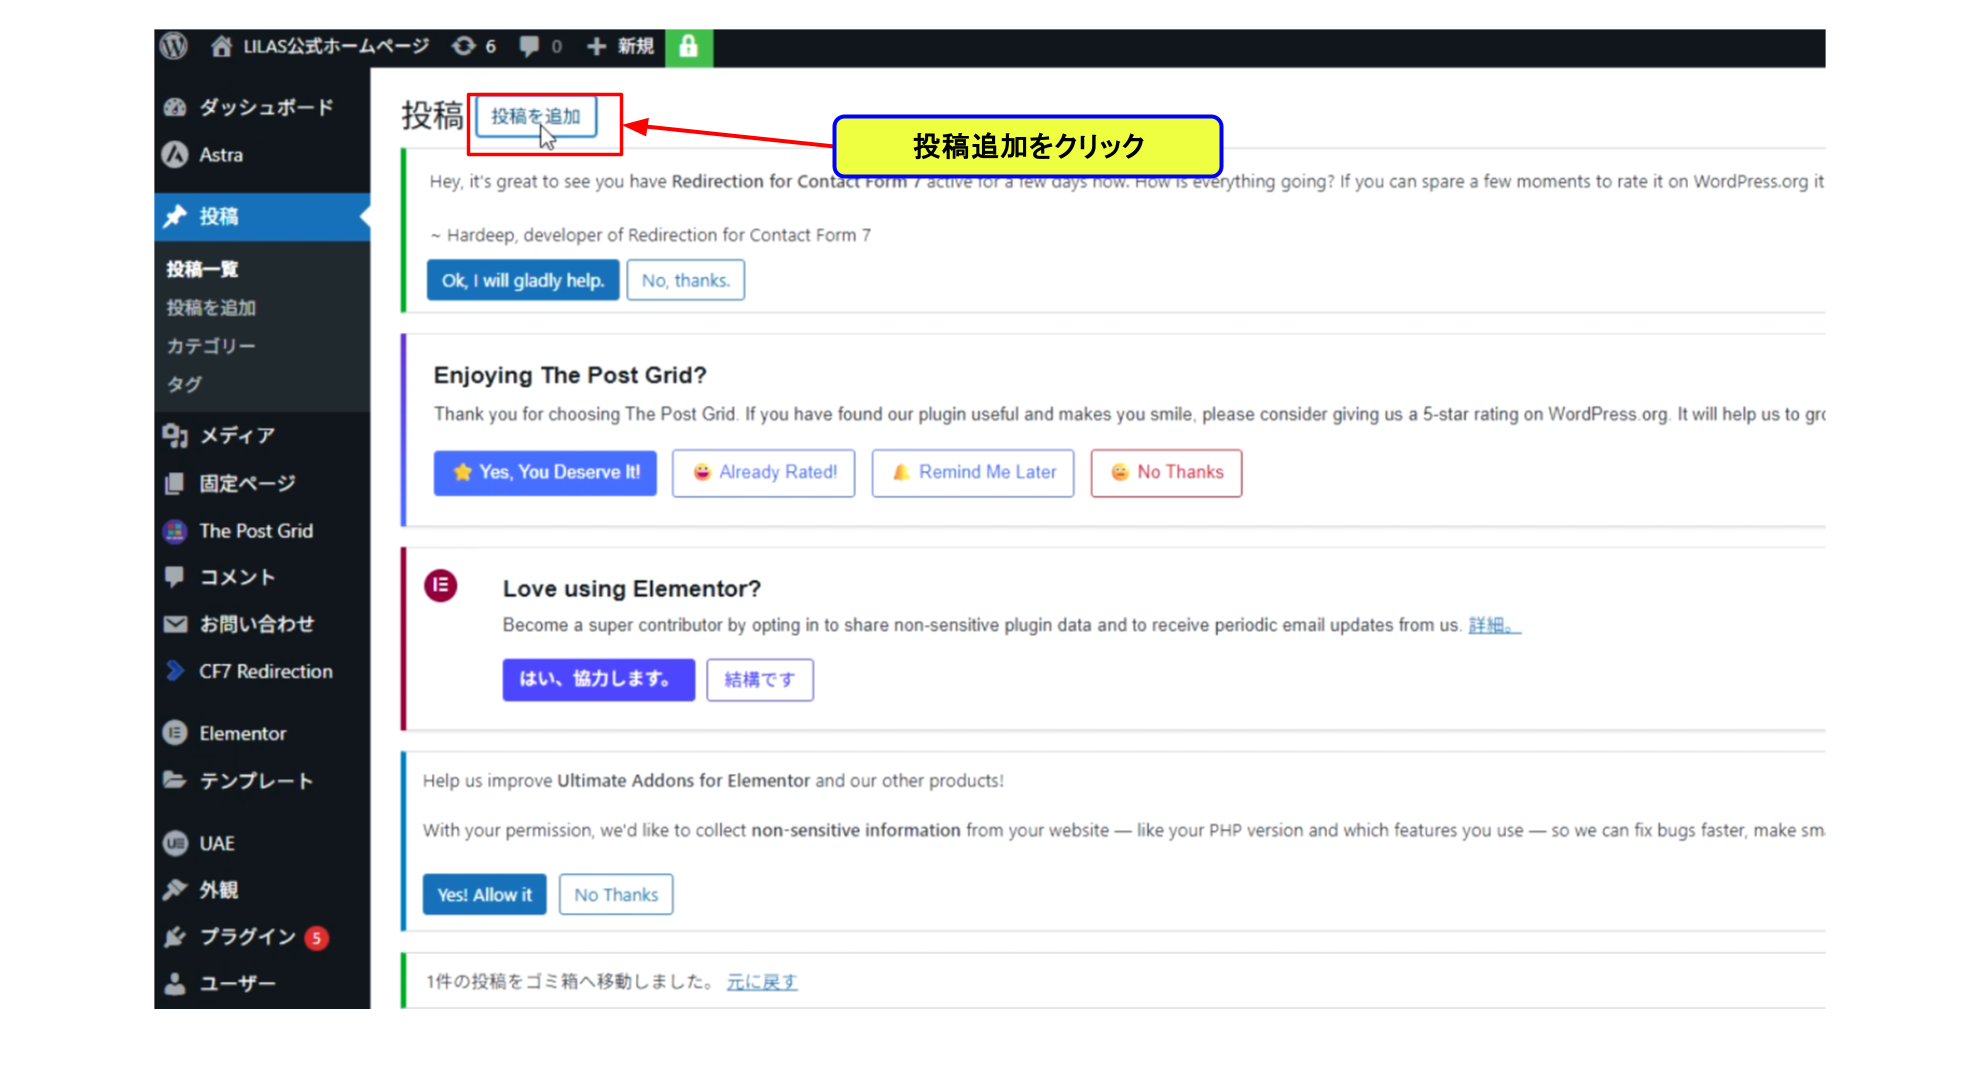This screenshot has height=1080, width=1980.
Task: Open the updates icon showing 6
Action: (463, 46)
